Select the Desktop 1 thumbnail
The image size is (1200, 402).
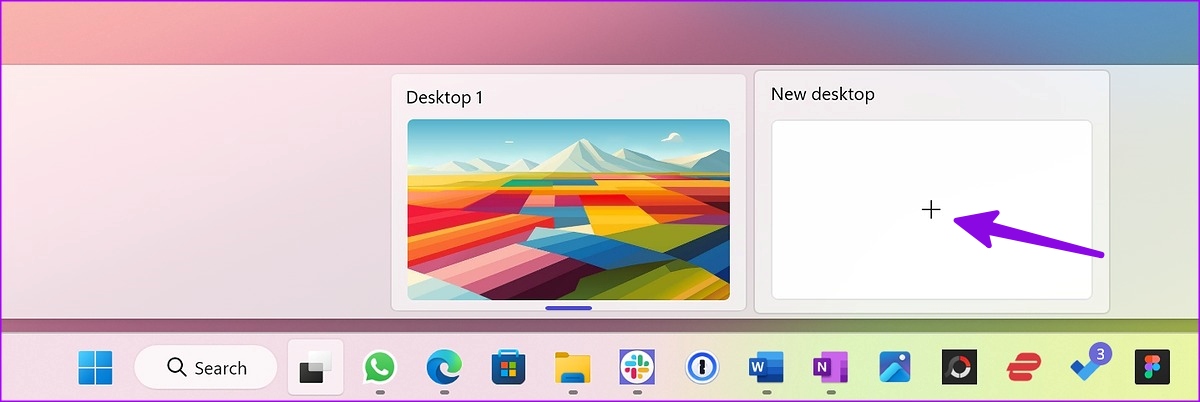[568, 209]
